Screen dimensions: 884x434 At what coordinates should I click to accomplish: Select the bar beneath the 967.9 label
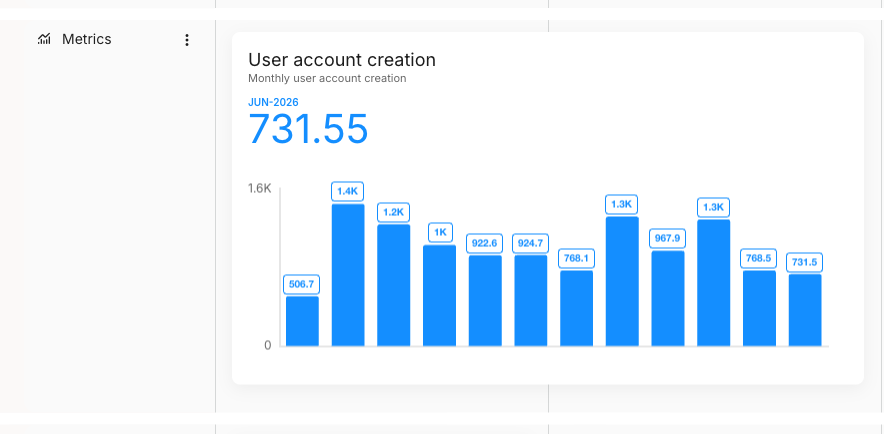click(668, 298)
